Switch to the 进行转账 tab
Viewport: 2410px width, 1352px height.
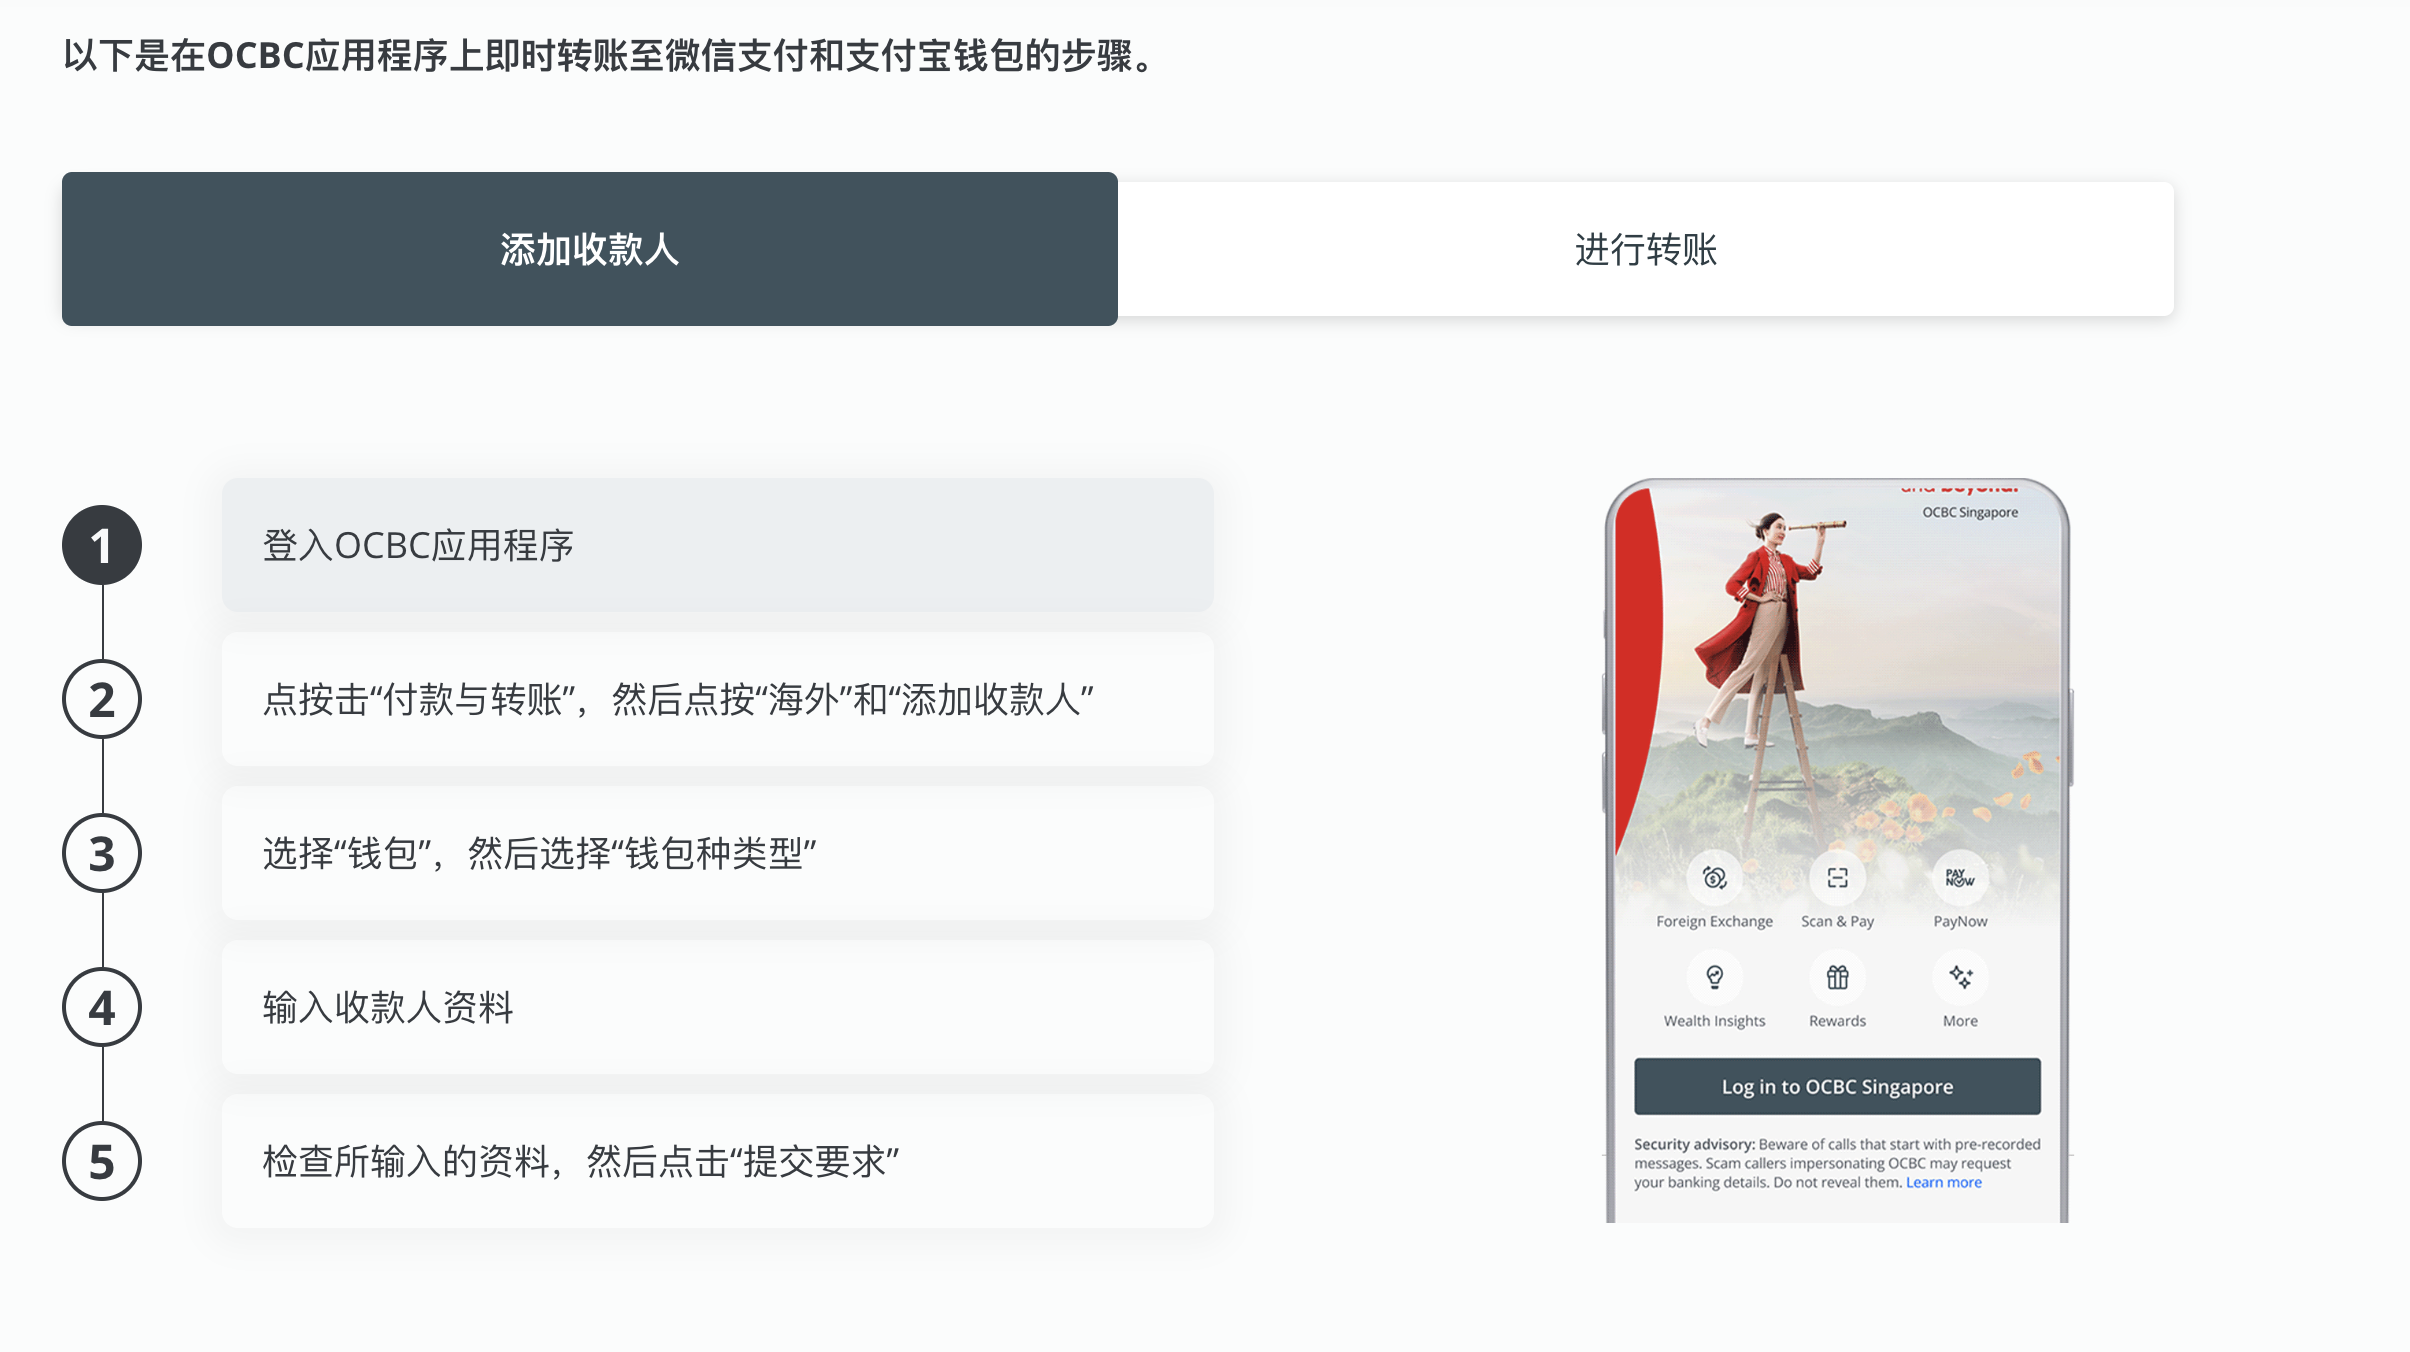click(1646, 250)
